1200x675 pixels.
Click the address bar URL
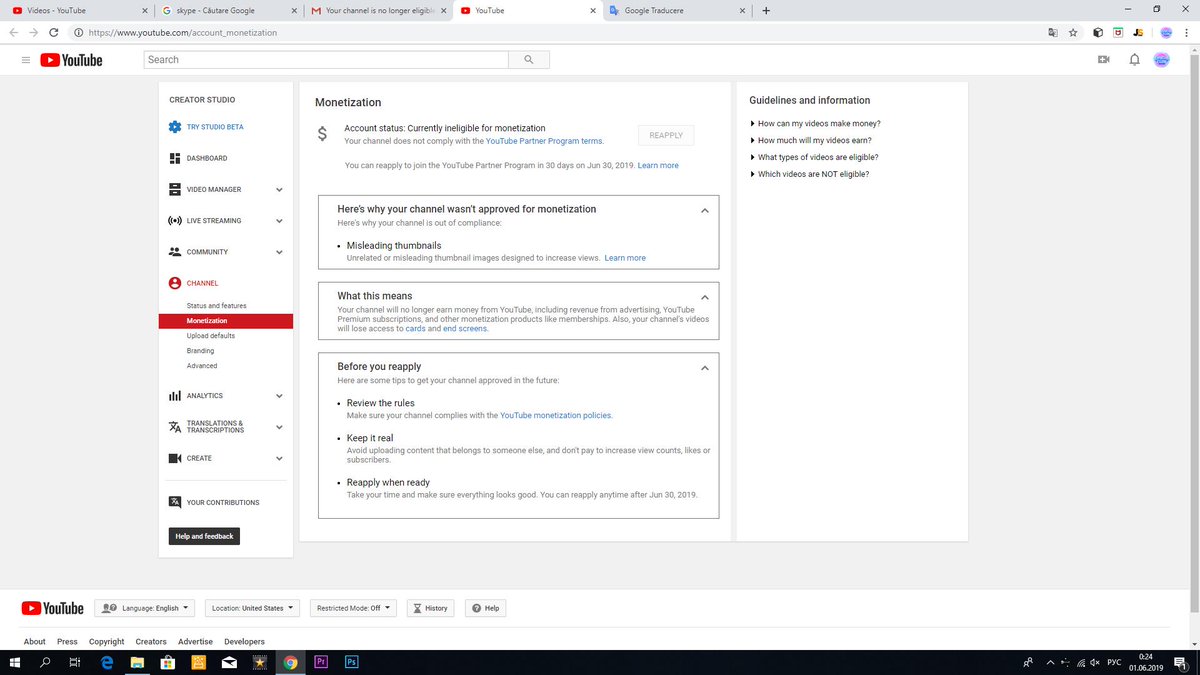[184, 32]
